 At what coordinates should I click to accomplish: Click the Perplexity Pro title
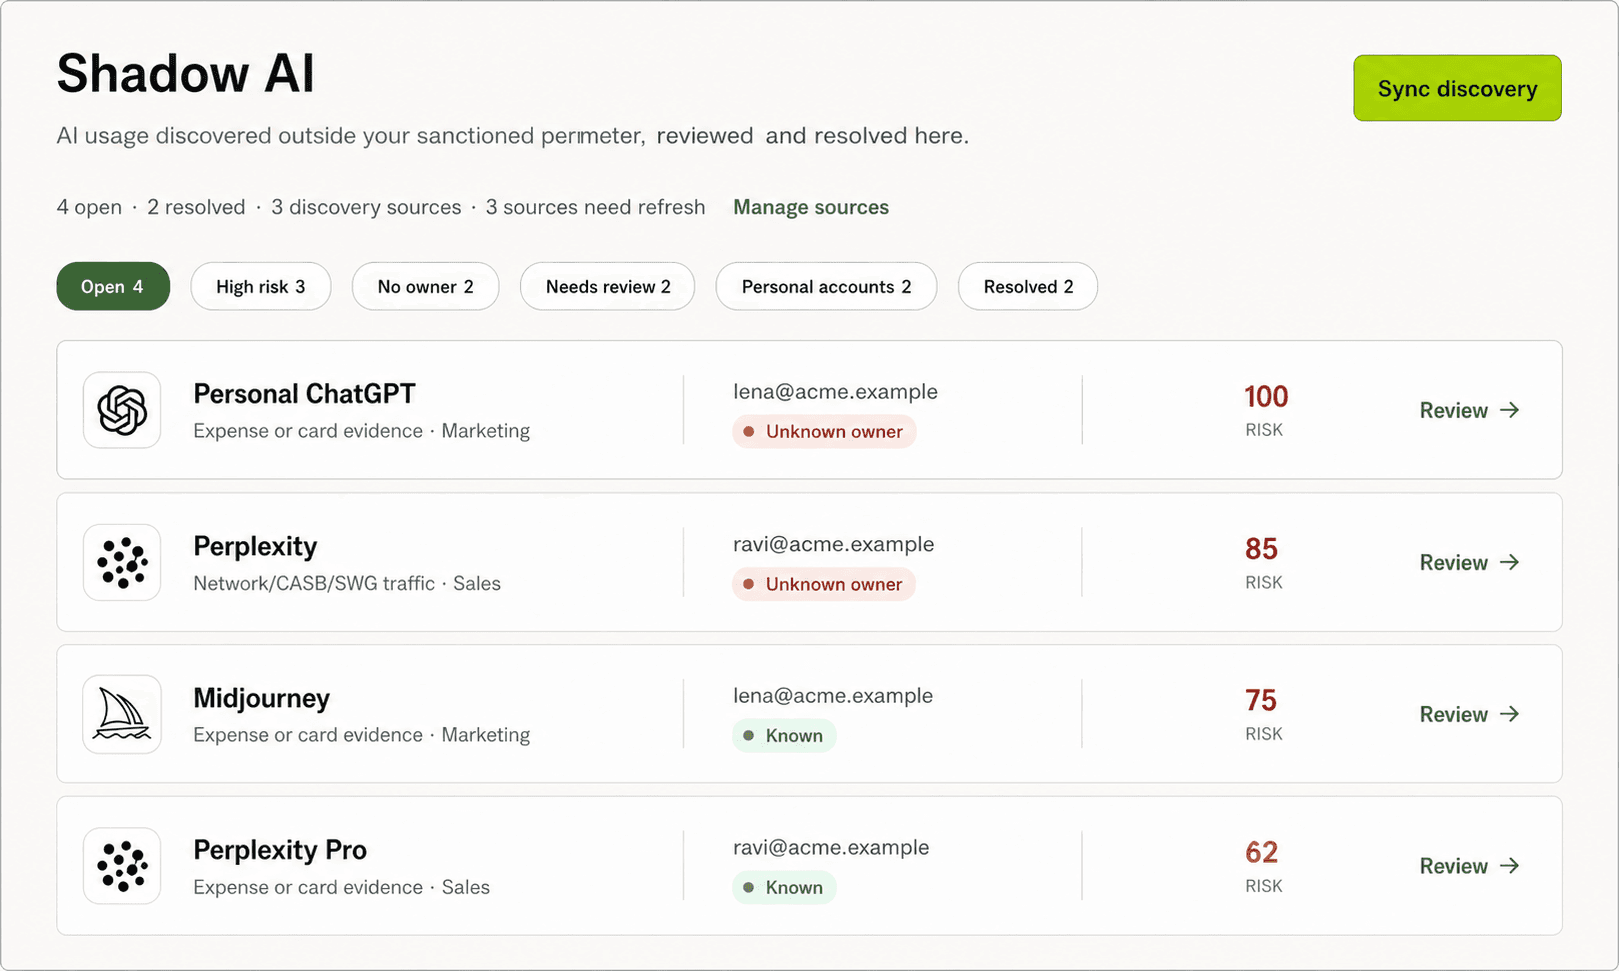[x=280, y=850]
